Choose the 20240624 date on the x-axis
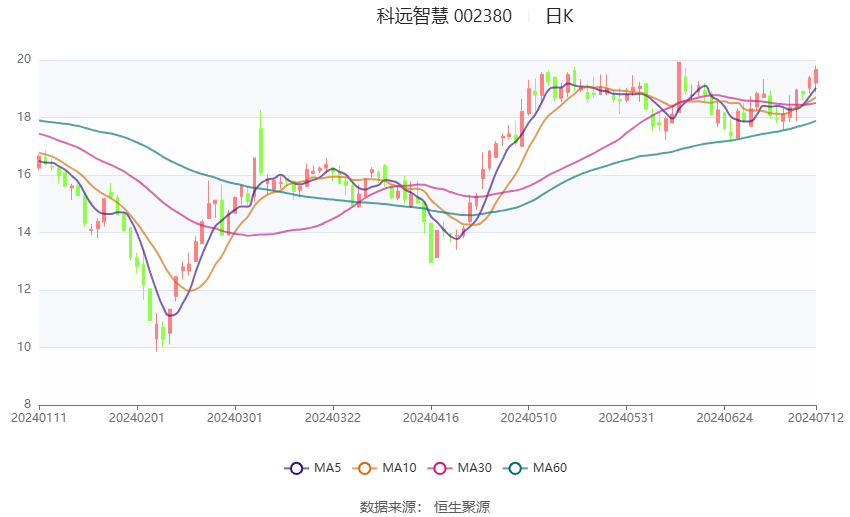Screen dimensions: 850x517 coord(724,416)
